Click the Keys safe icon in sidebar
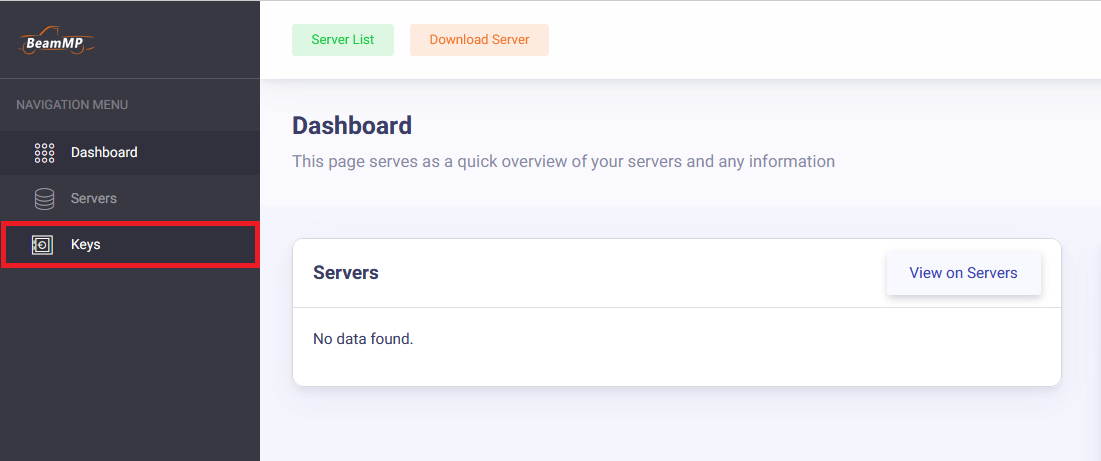 (x=43, y=245)
